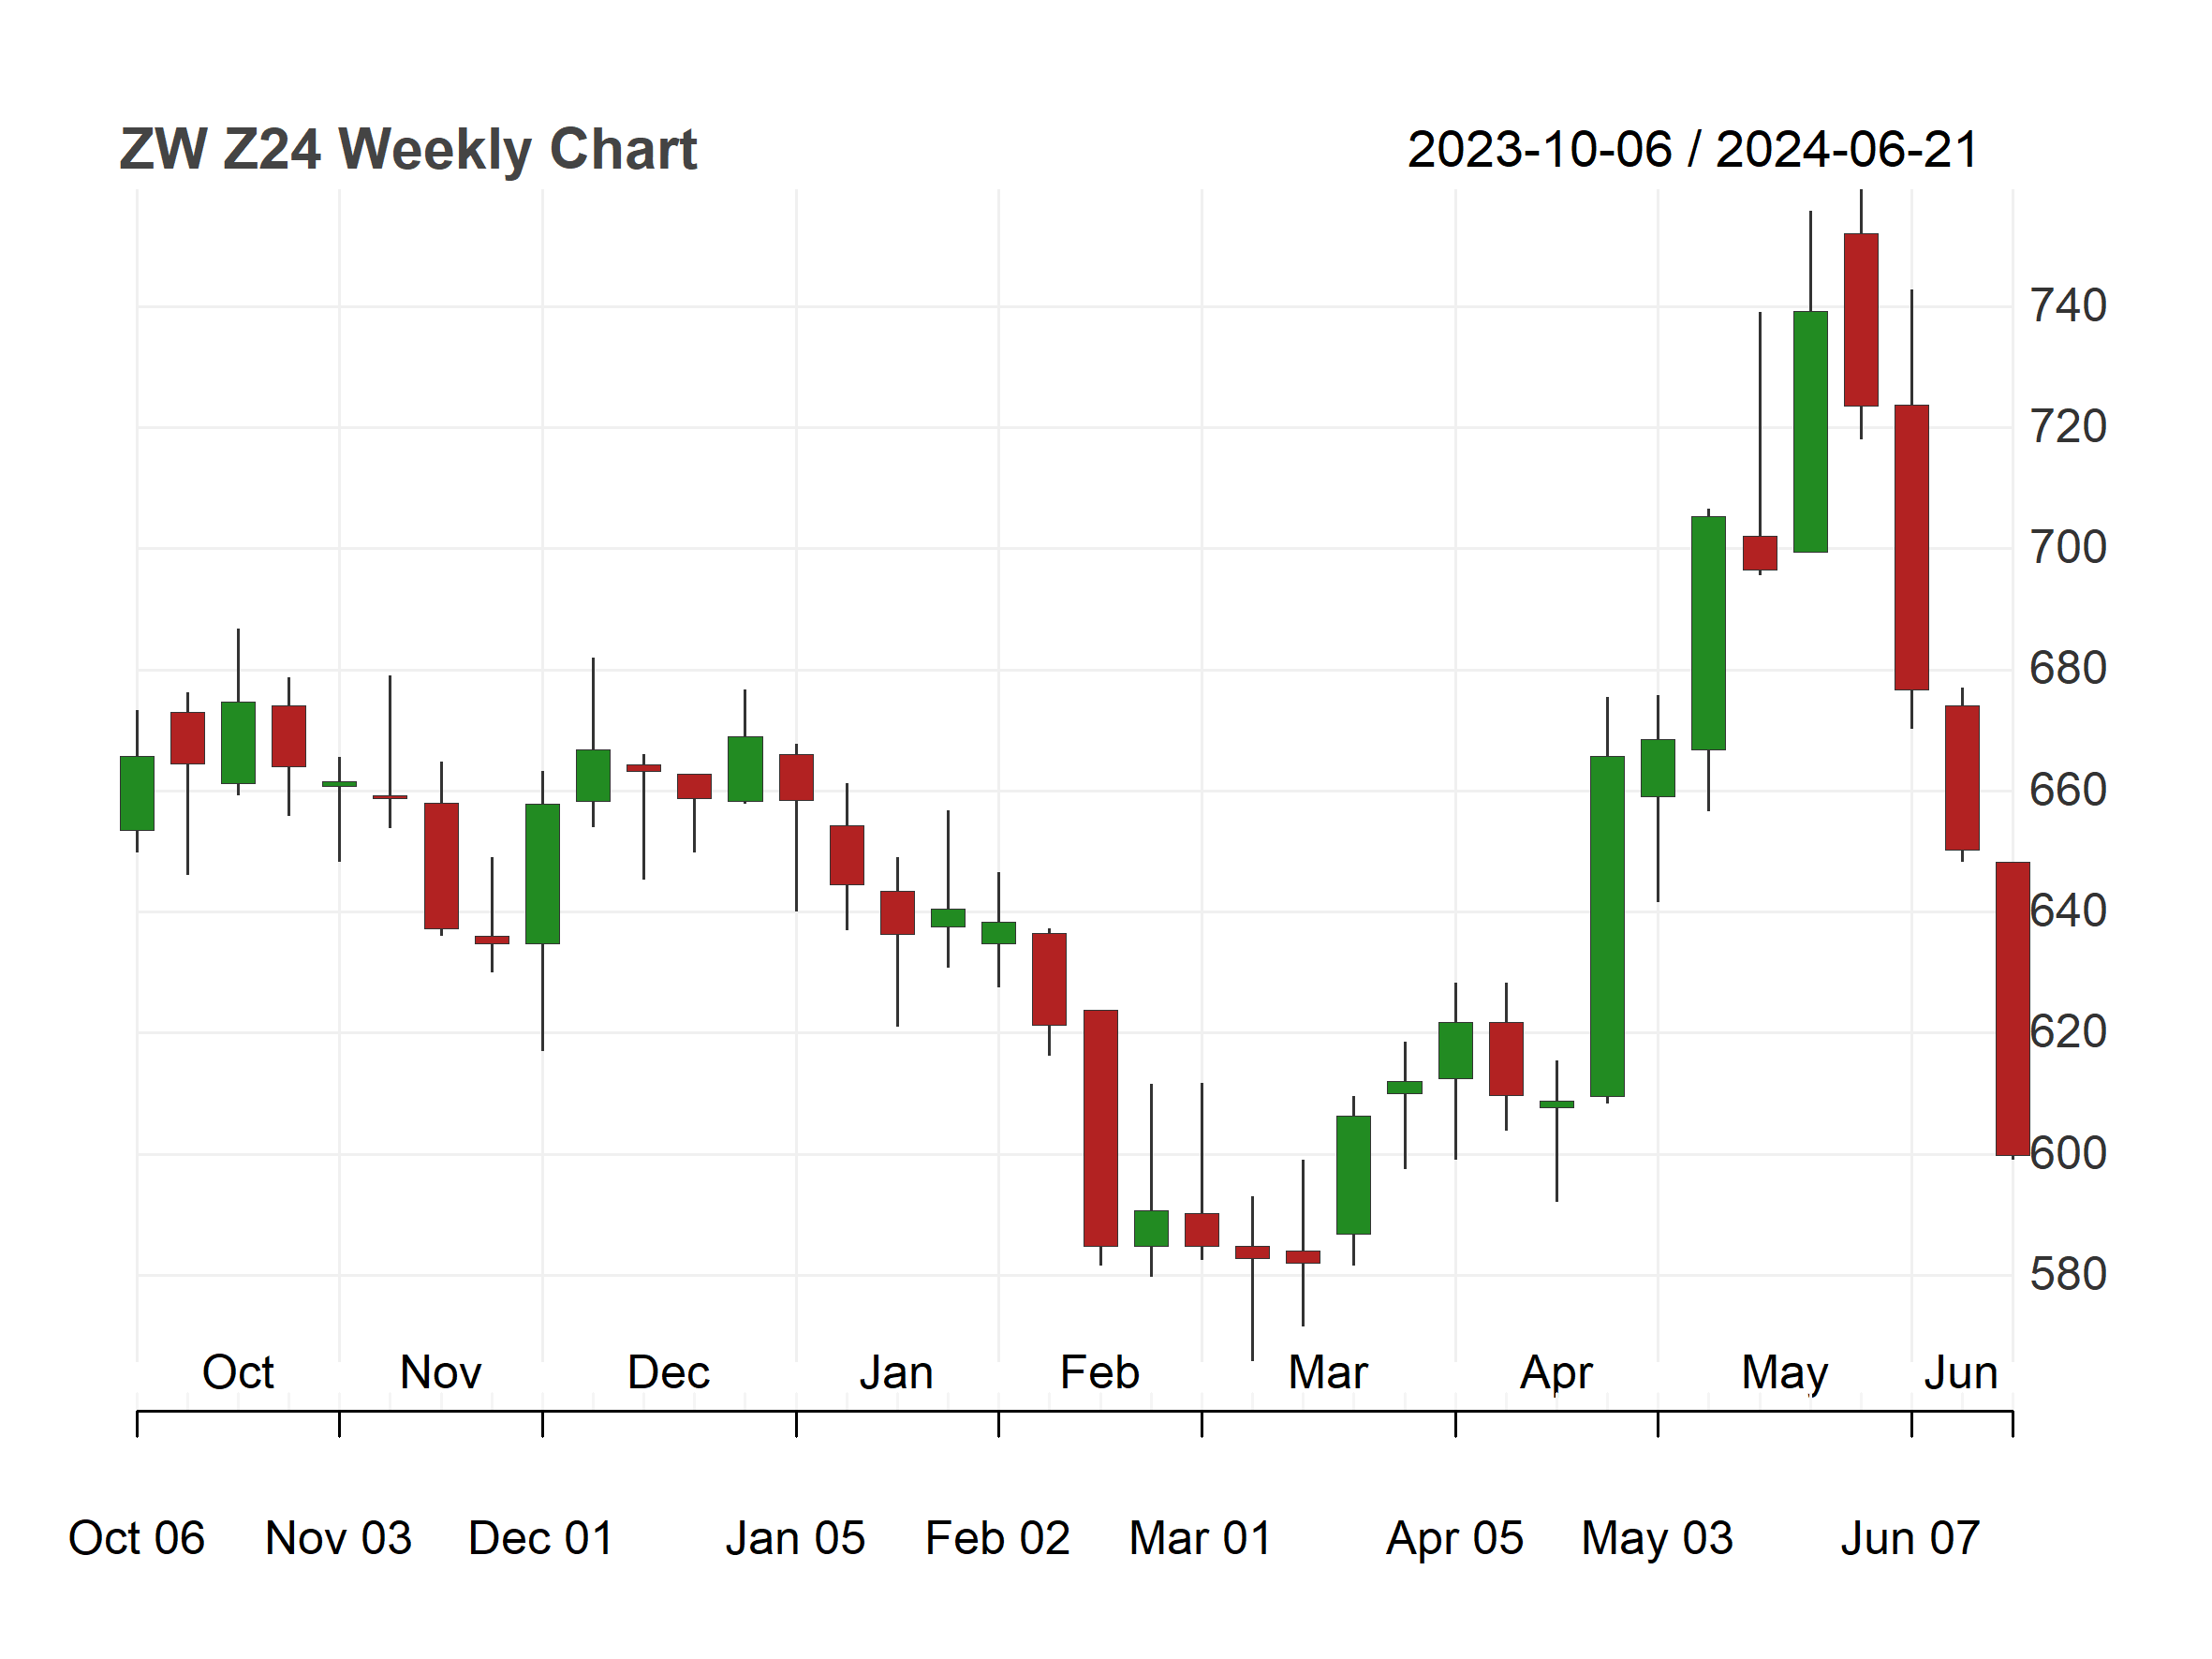The width and height of the screenshot is (2212, 1659).
Task: Click the 700 price axis label
Action: pyautogui.click(x=2067, y=548)
